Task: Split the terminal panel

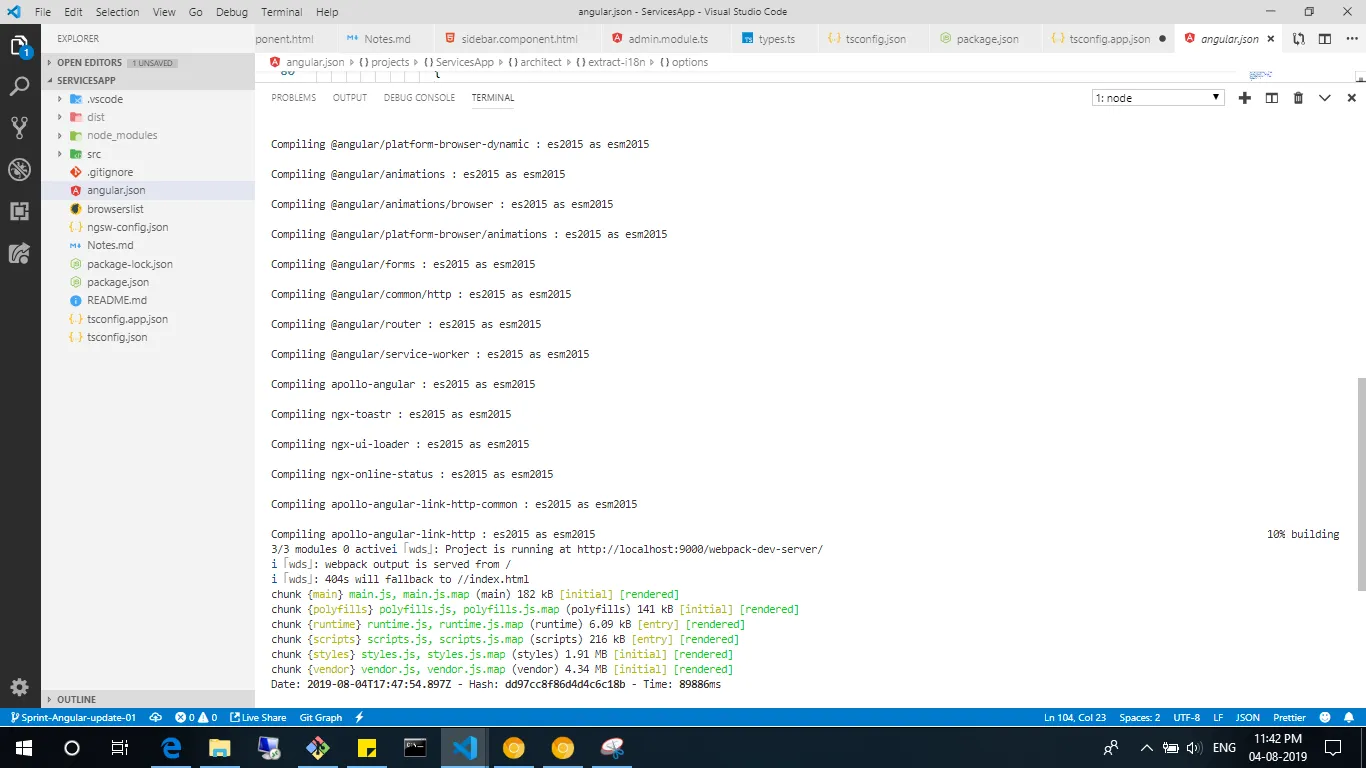Action: click(1272, 98)
